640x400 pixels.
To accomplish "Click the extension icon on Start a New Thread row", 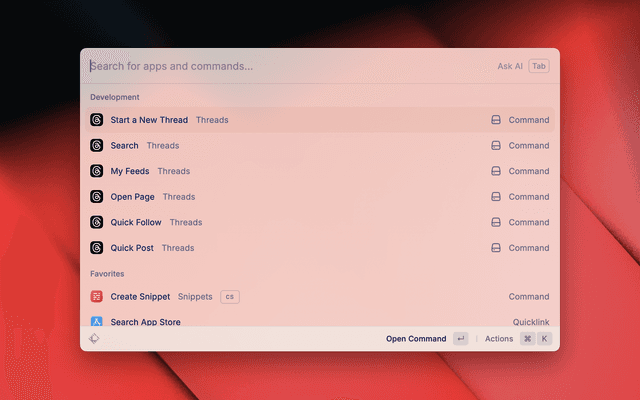I will click(x=495, y=120).
